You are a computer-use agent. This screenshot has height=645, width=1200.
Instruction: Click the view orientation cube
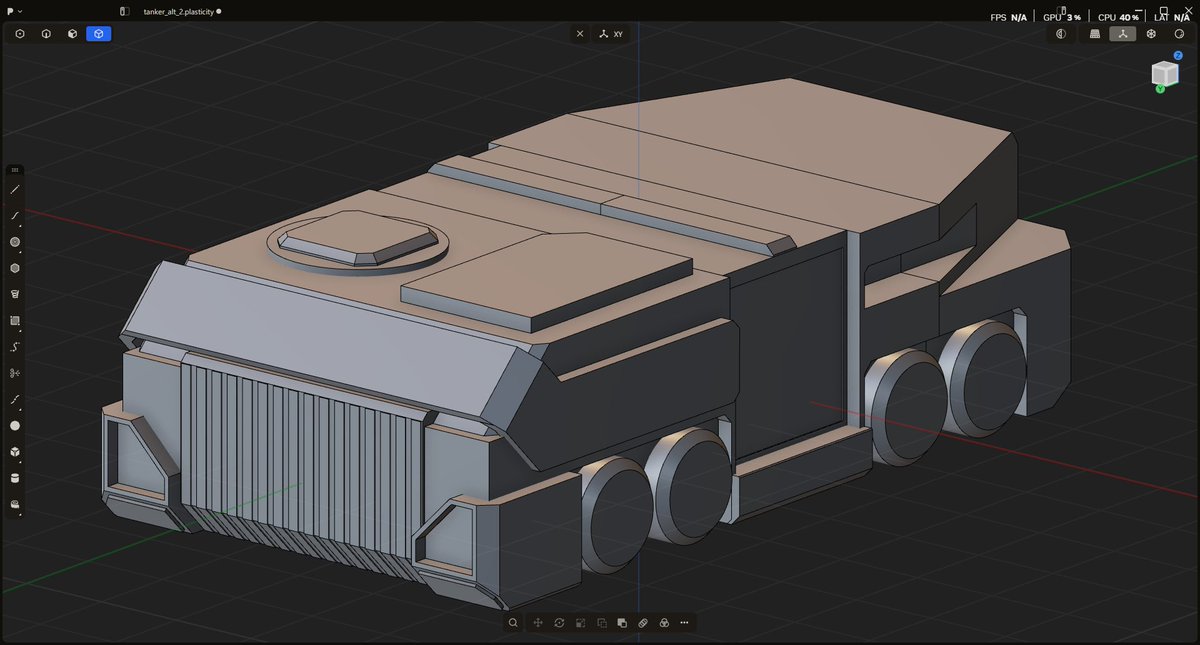pos(1164,74)
